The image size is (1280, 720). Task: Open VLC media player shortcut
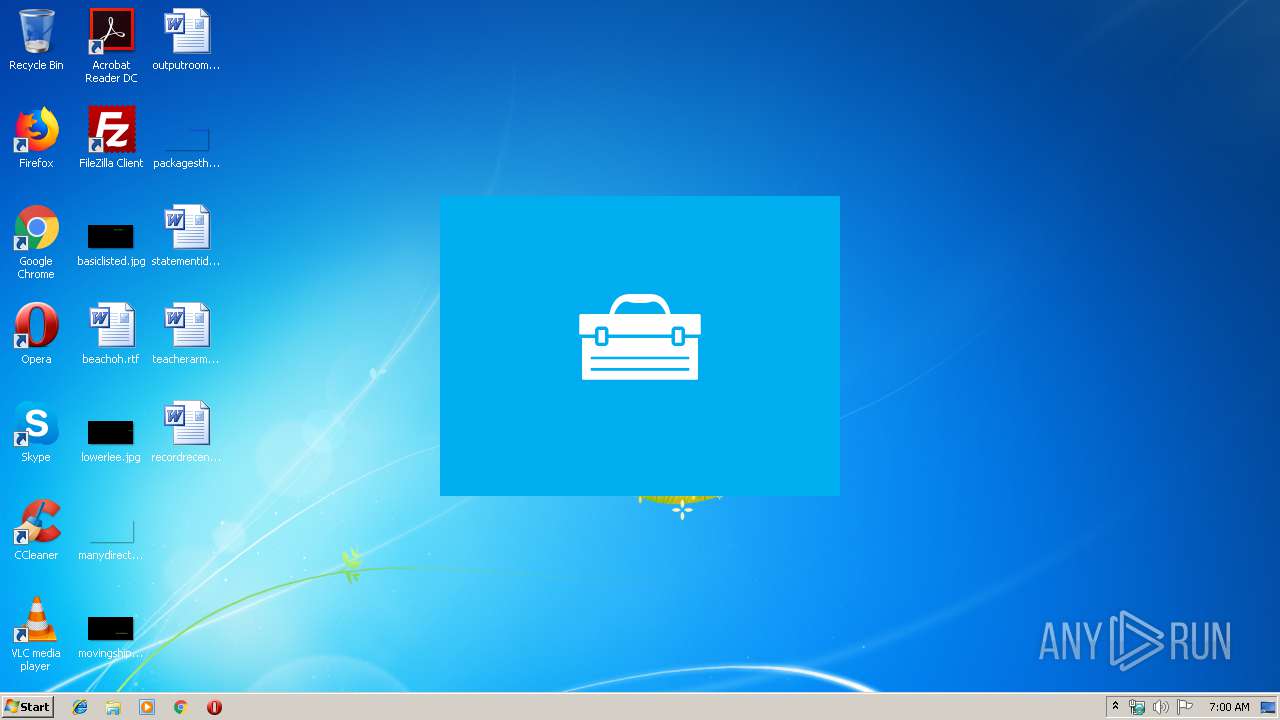point(36,634)
